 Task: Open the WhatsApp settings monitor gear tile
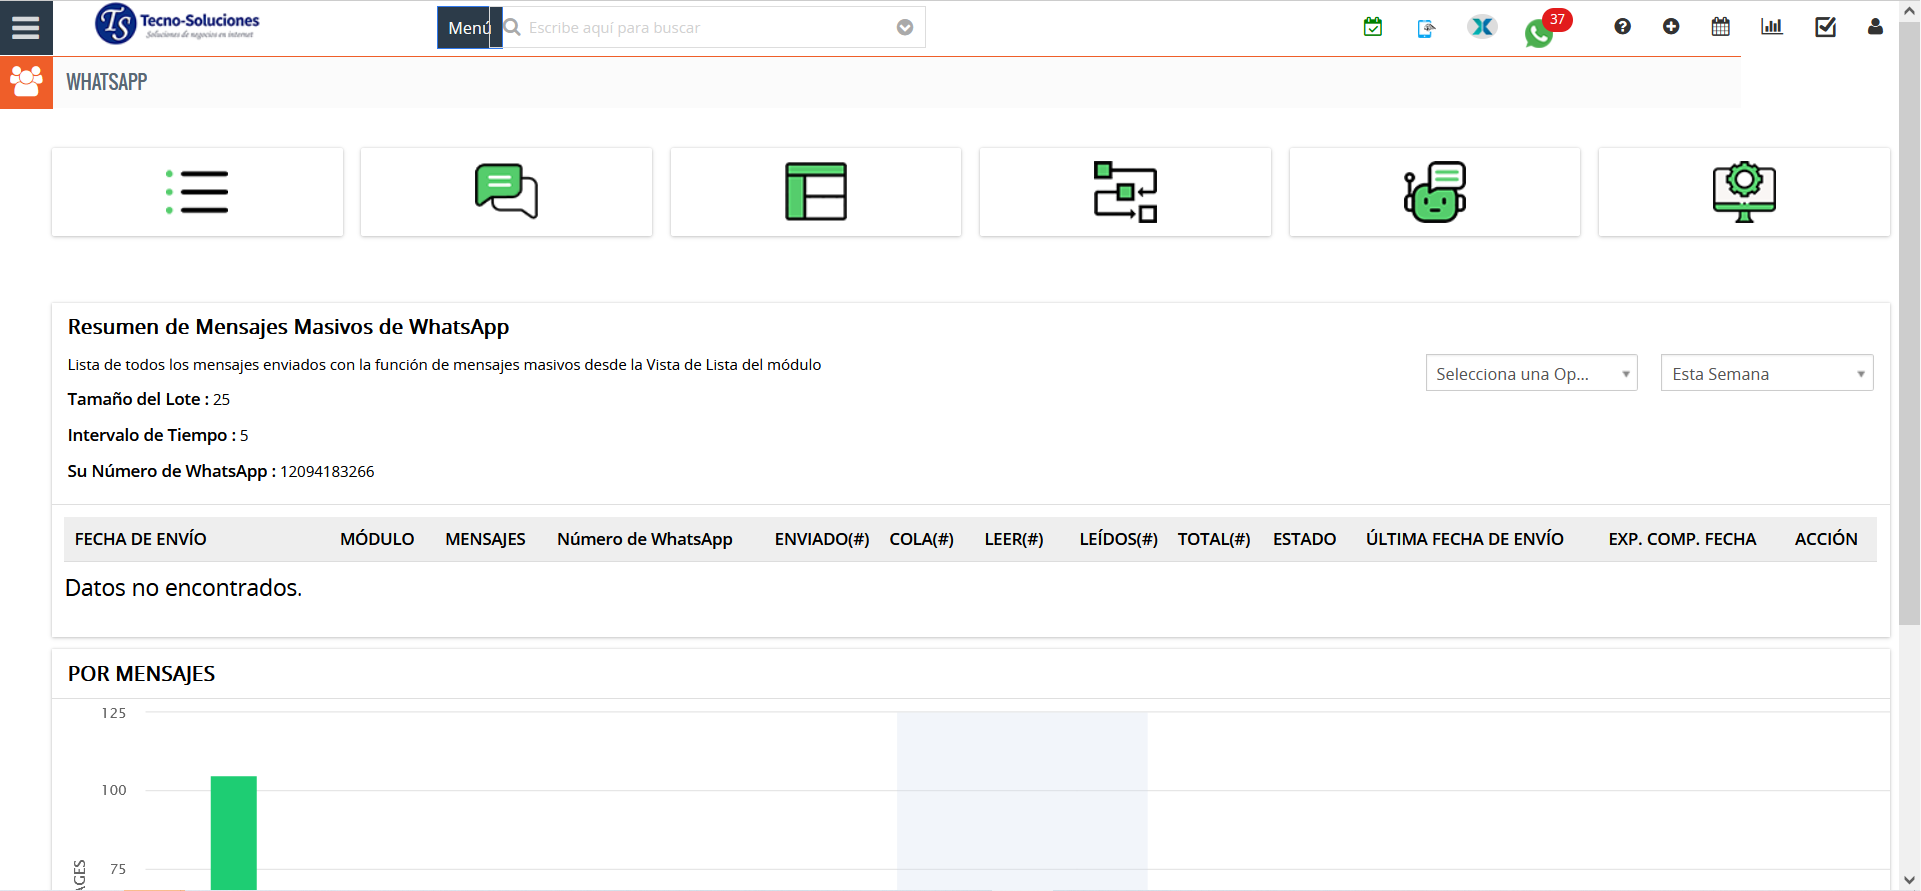coord(1743,192)
